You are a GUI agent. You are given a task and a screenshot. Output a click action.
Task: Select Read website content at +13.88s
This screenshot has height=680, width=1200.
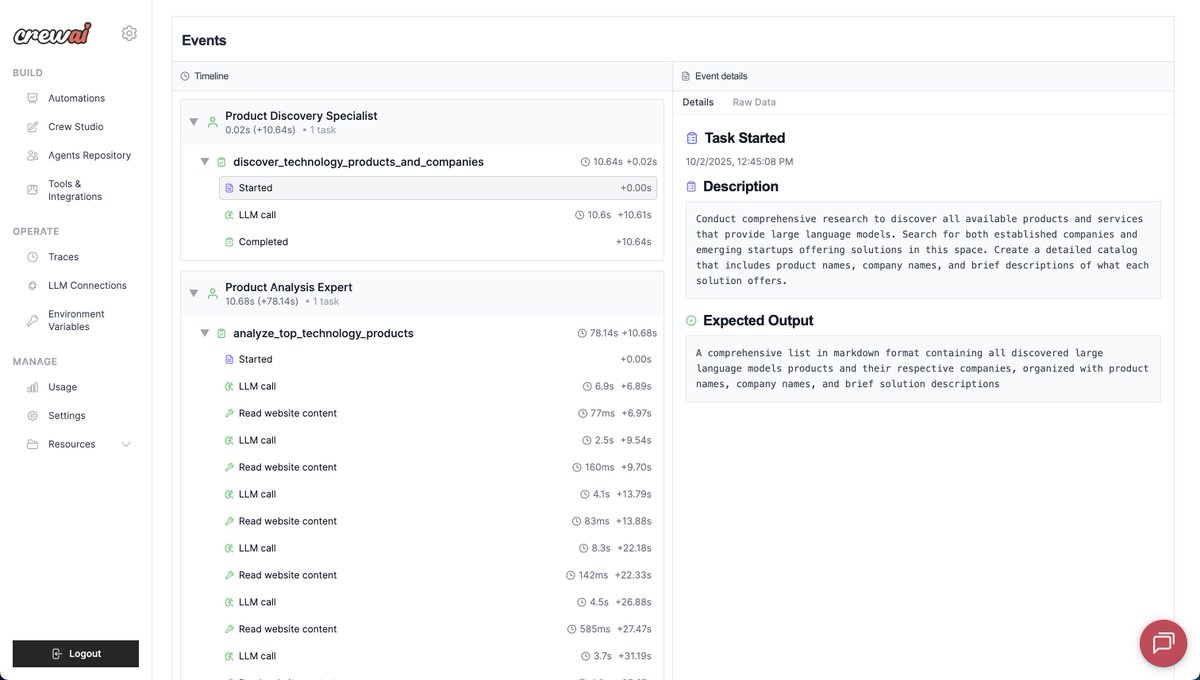click(x=438, y=521)
